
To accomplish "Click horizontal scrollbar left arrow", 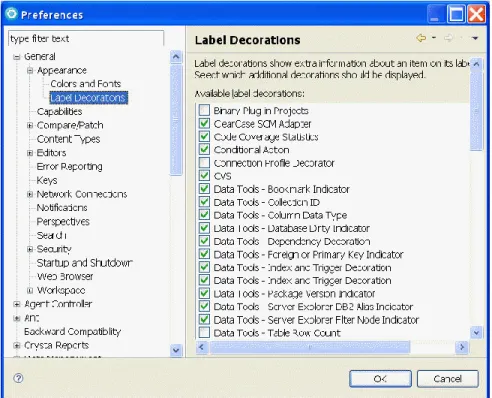I will click(x=201, y=347).
